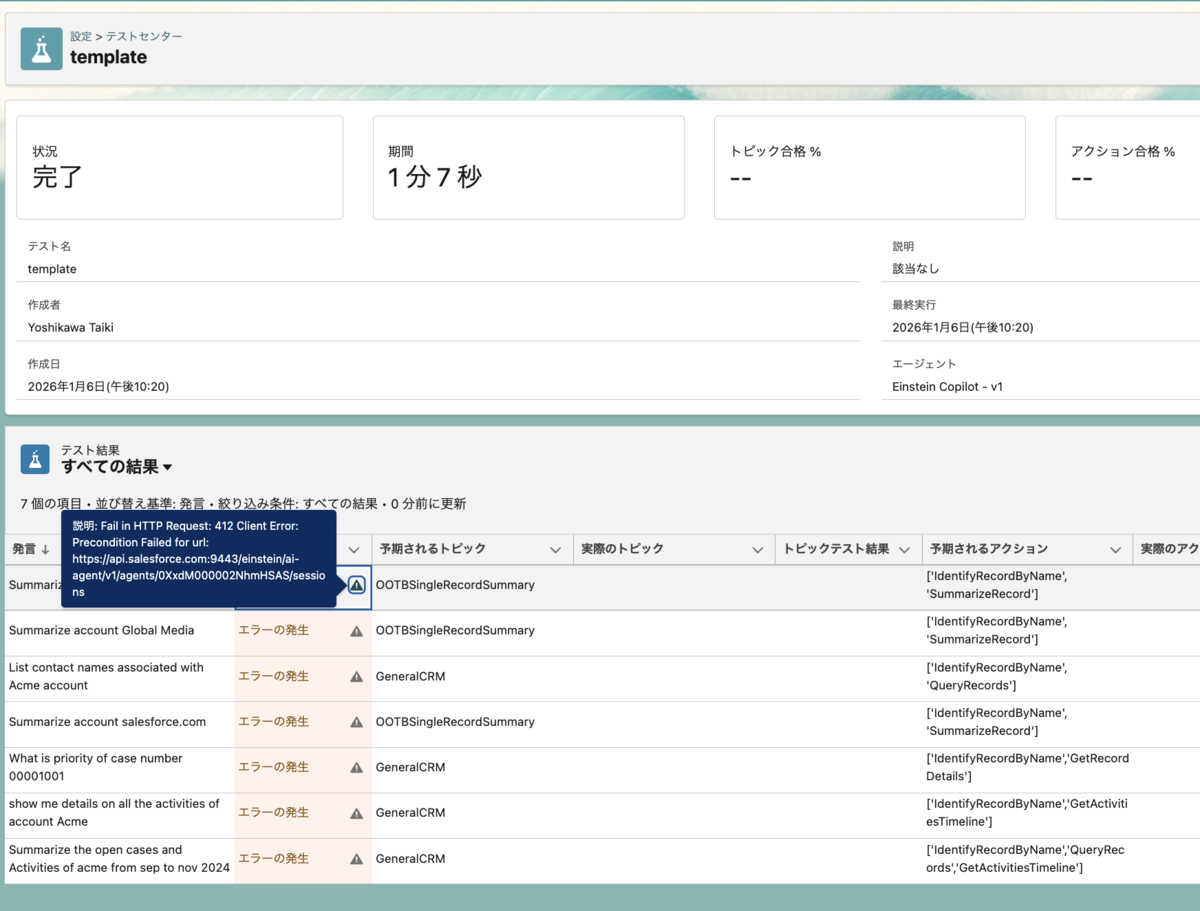The image size is (1200, 911).
Task: Click the 期間 1分7秒 card
Action: [529, 168]
